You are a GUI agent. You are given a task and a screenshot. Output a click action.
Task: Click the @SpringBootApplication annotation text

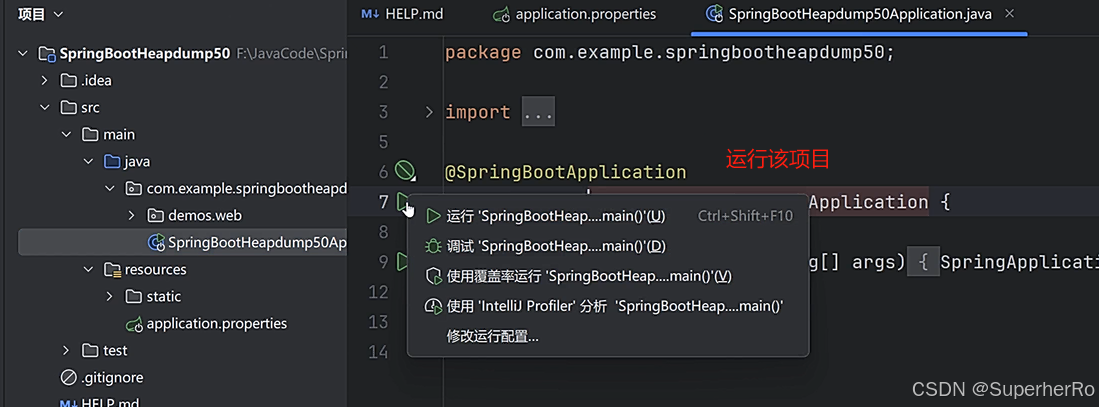pyautogui.click(x=565, y=172)
